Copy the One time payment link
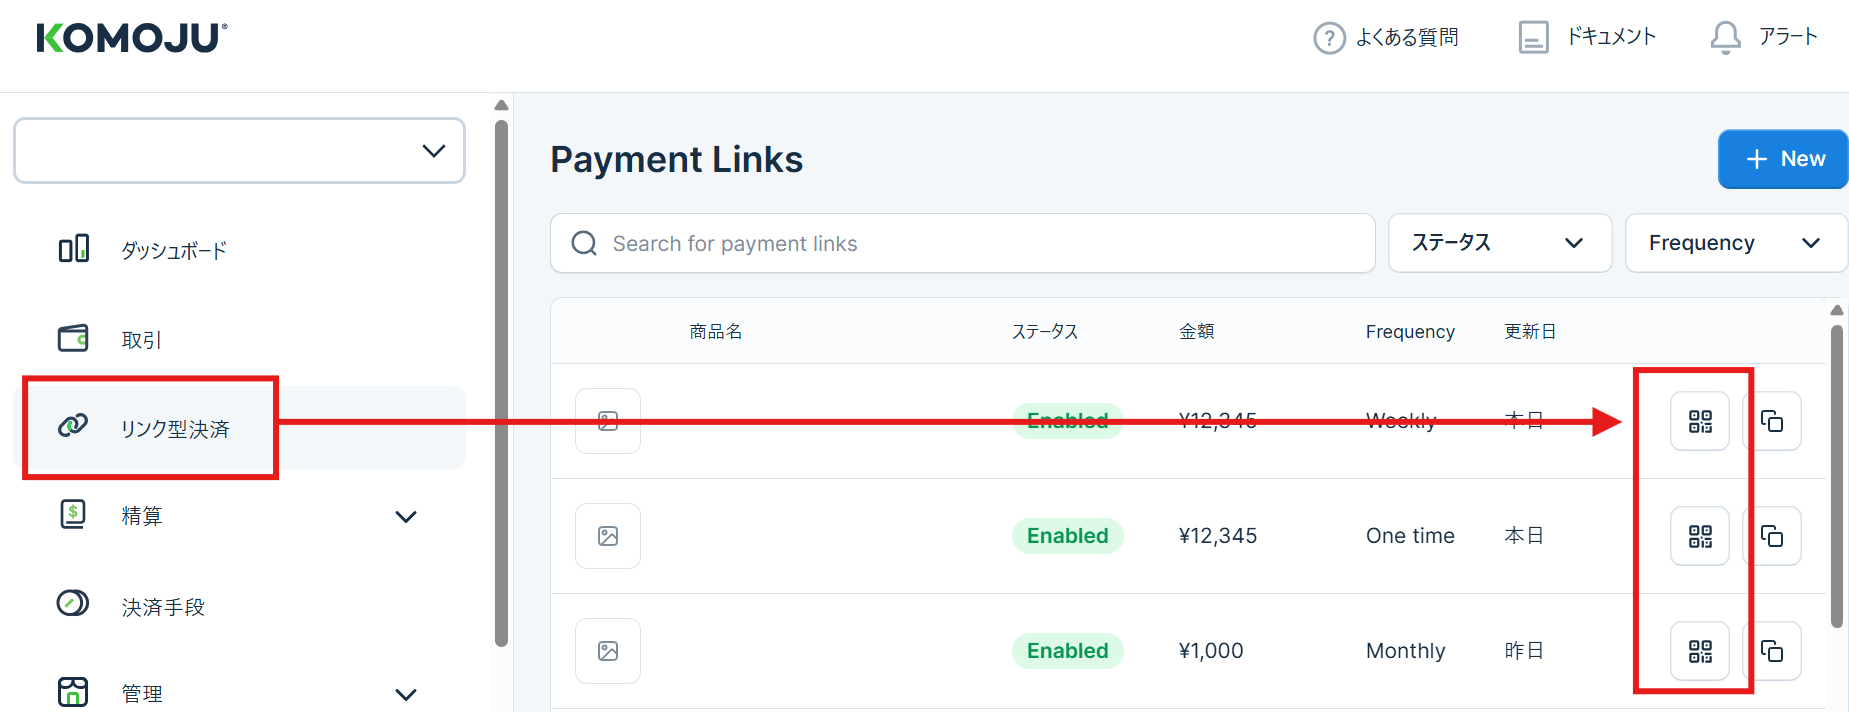 pos(1772,536)
